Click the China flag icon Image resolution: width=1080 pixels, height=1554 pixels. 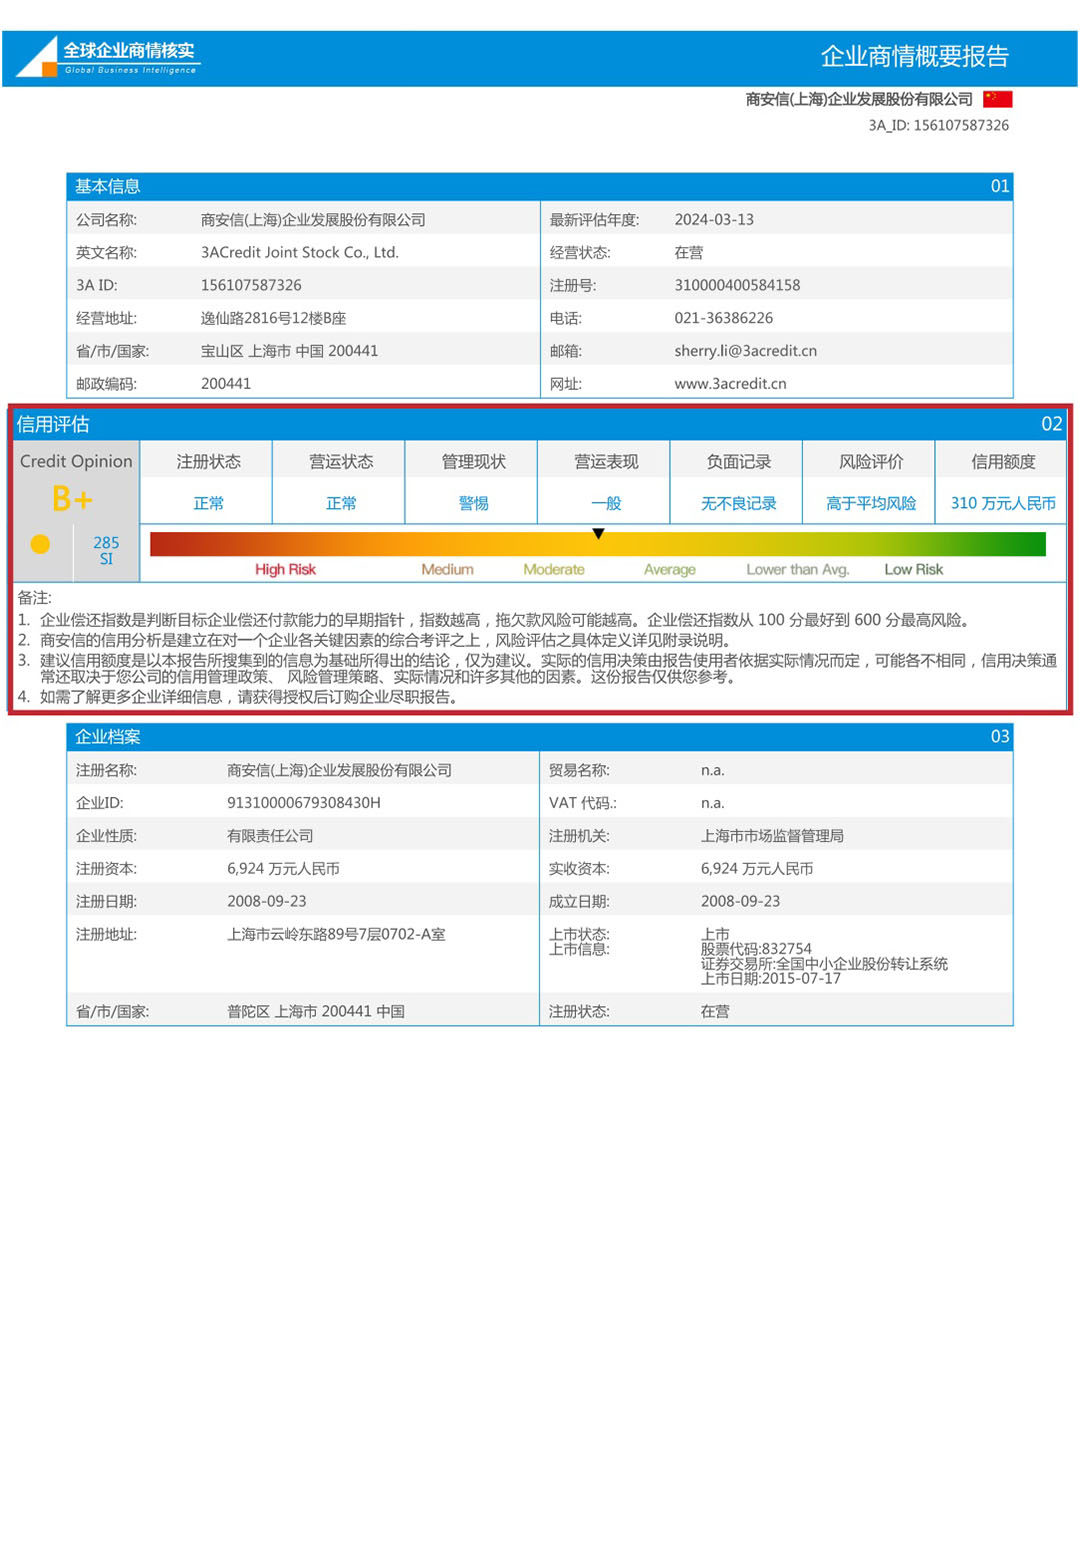997,99
